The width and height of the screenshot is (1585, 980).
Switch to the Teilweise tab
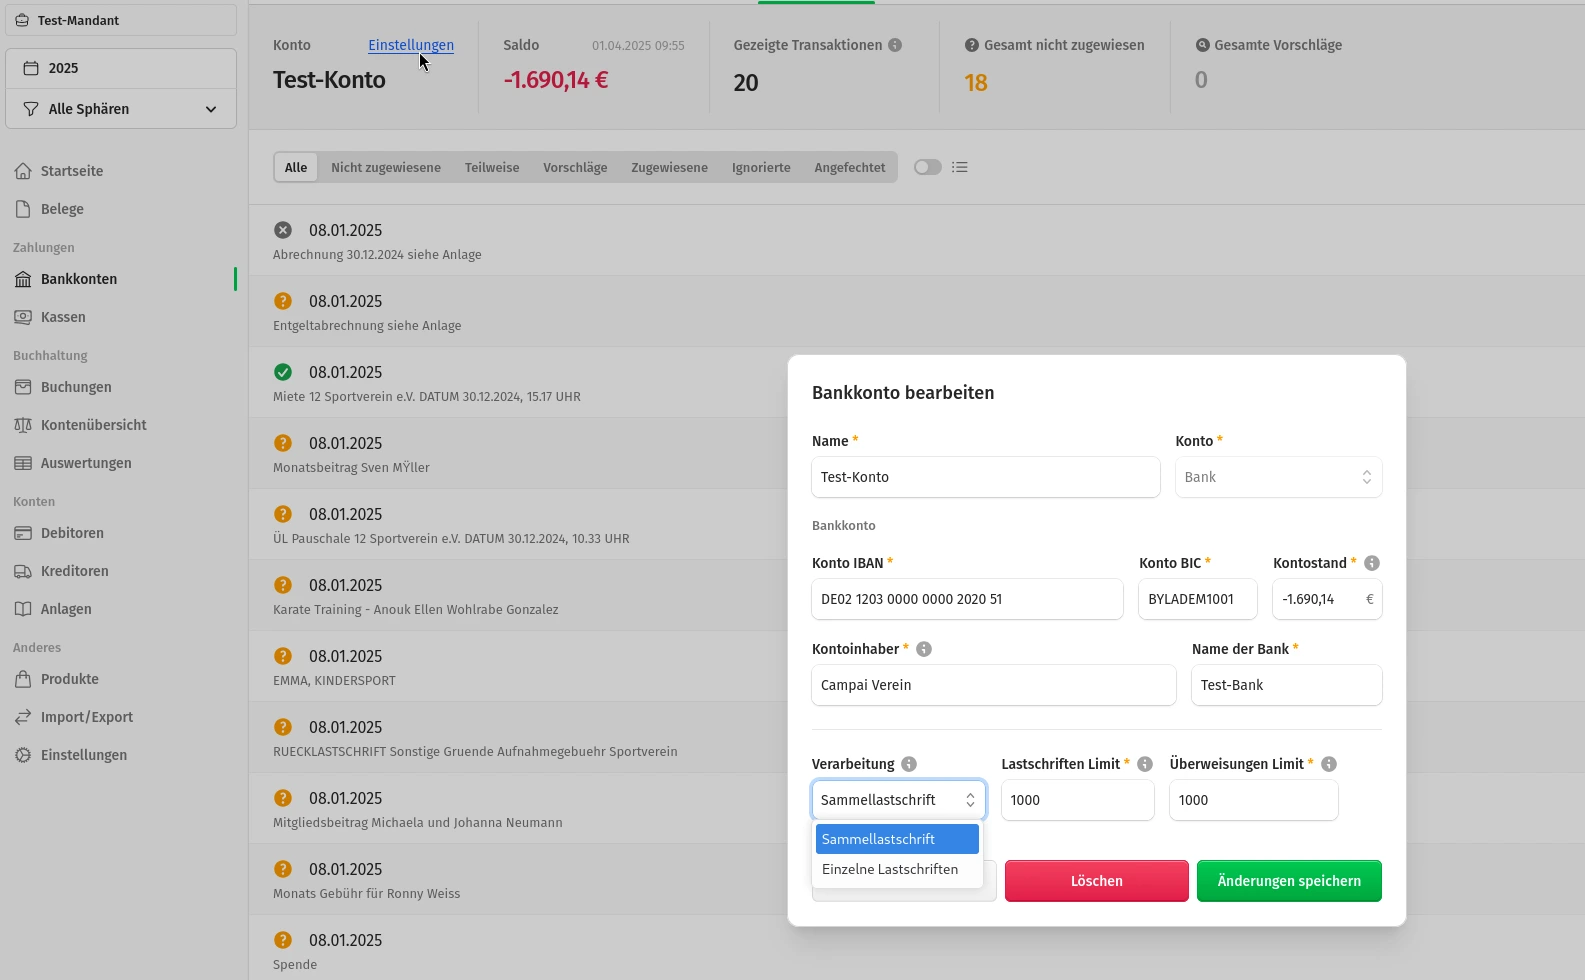(x=492, y=167)
